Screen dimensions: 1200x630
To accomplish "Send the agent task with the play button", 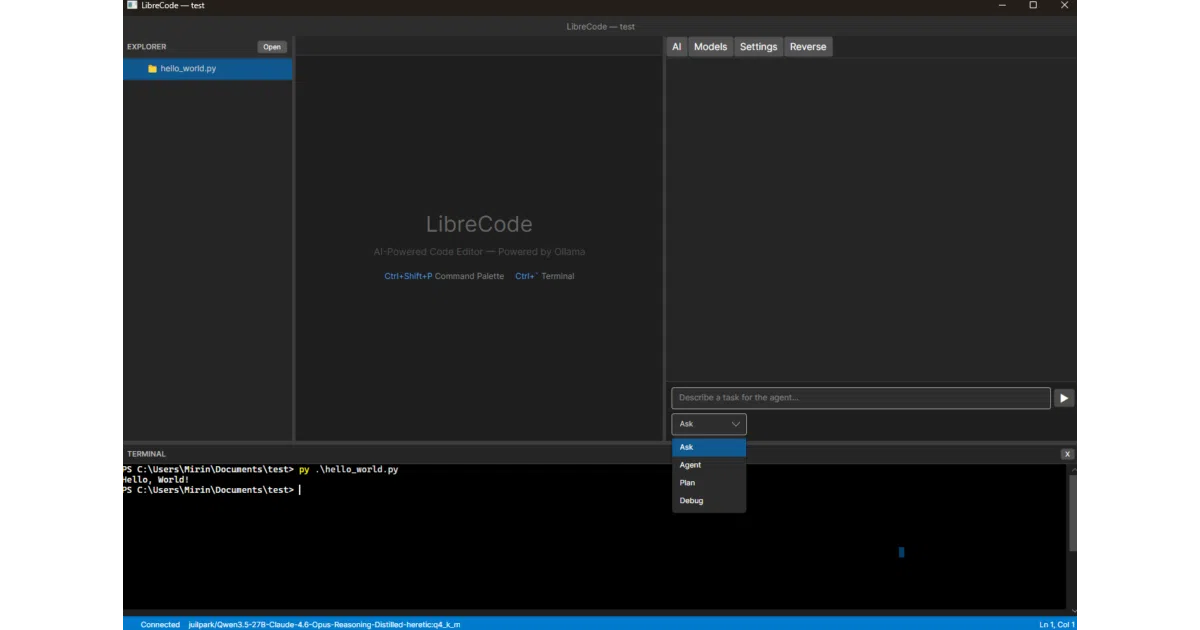I will pos(1064,398).
